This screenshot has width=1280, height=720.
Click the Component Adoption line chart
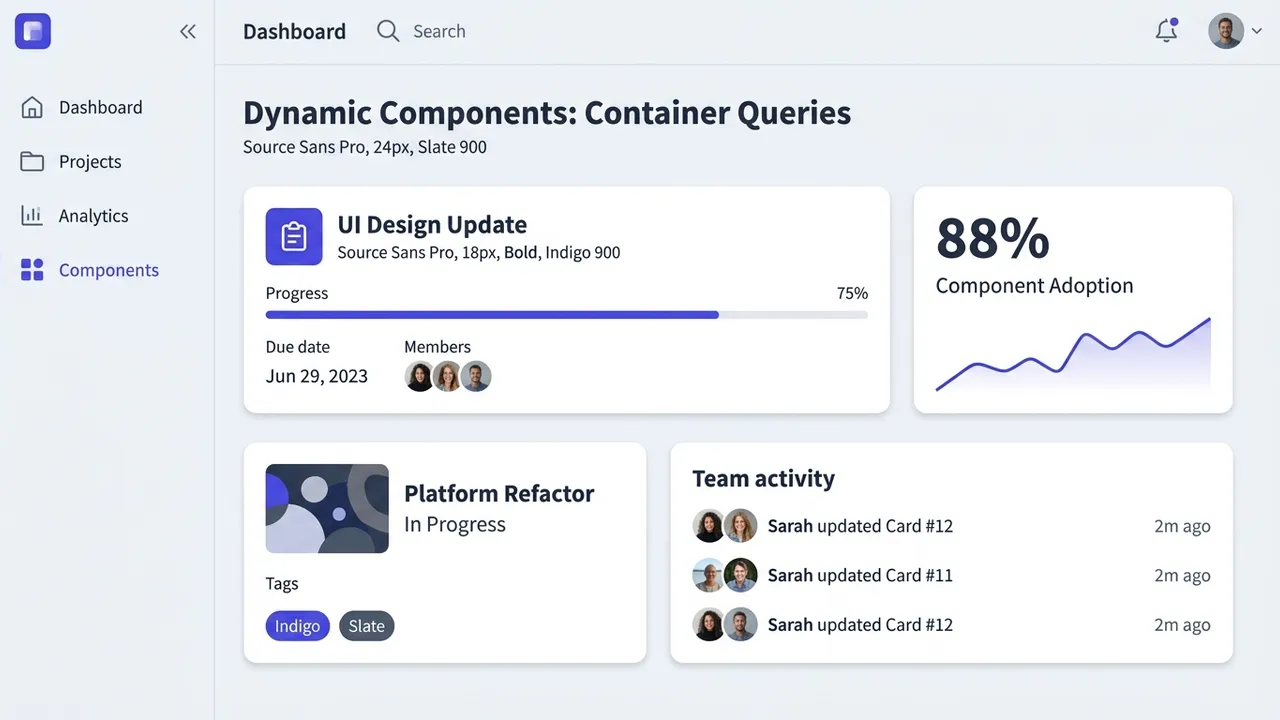(x=1073, y=355)
